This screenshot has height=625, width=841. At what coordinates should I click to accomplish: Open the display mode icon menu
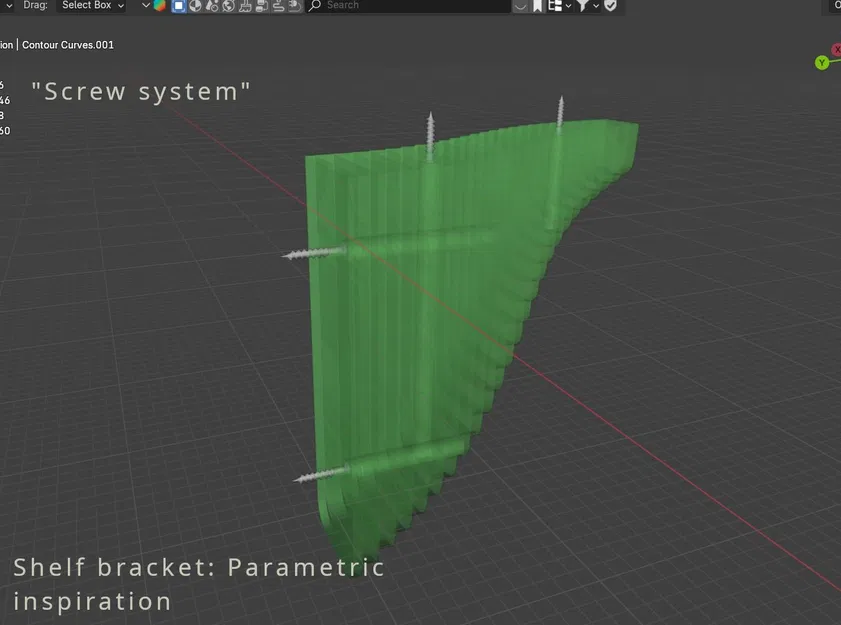pos(555,6)
